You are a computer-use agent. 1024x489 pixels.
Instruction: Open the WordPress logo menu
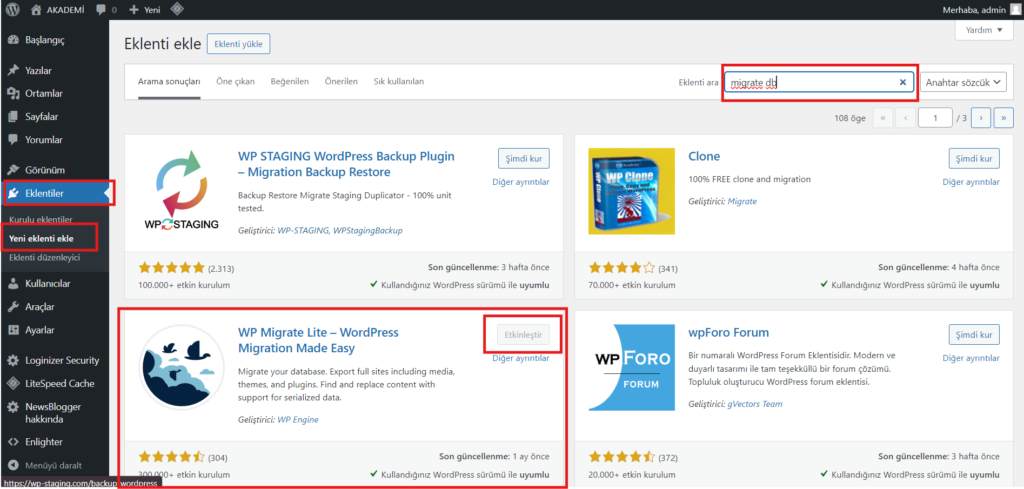point(12,10)
